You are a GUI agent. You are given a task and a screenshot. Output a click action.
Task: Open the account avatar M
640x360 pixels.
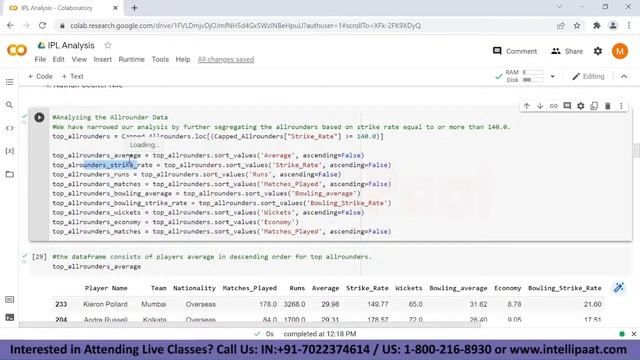(620, 51)
